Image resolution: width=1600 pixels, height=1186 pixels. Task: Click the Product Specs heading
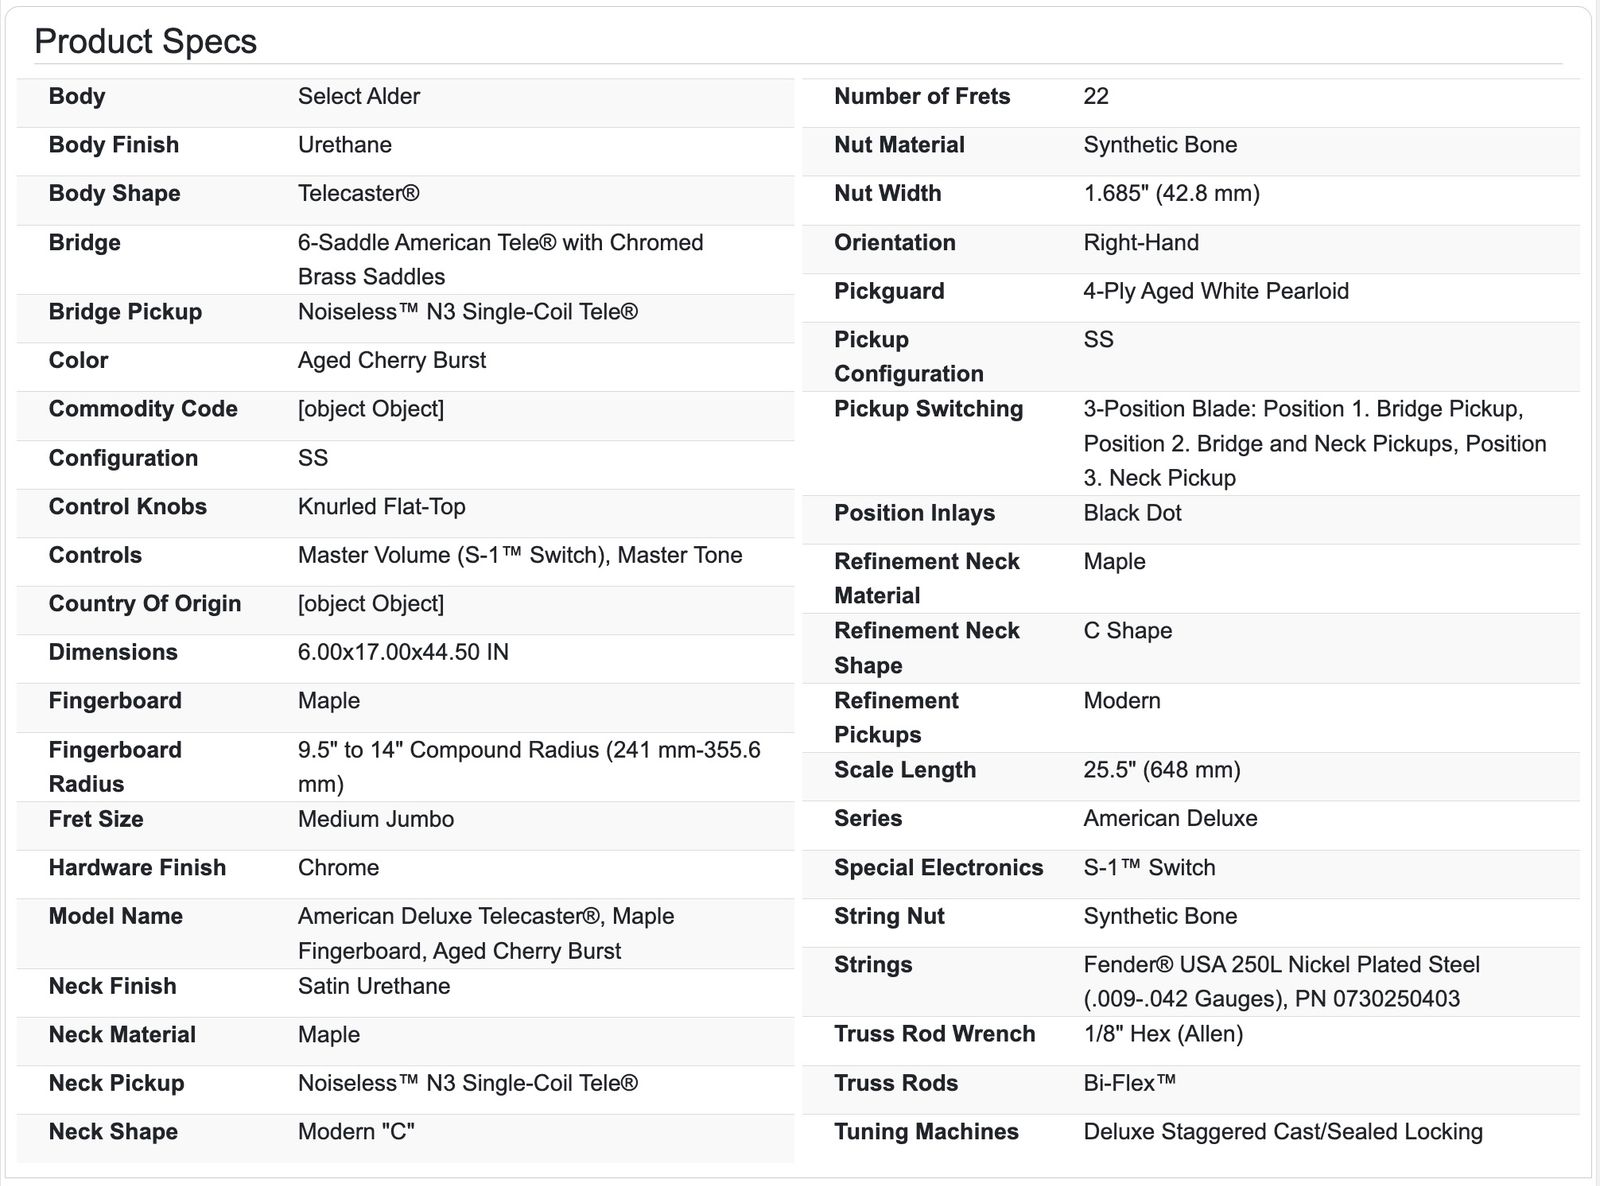[x=146, y=41]
